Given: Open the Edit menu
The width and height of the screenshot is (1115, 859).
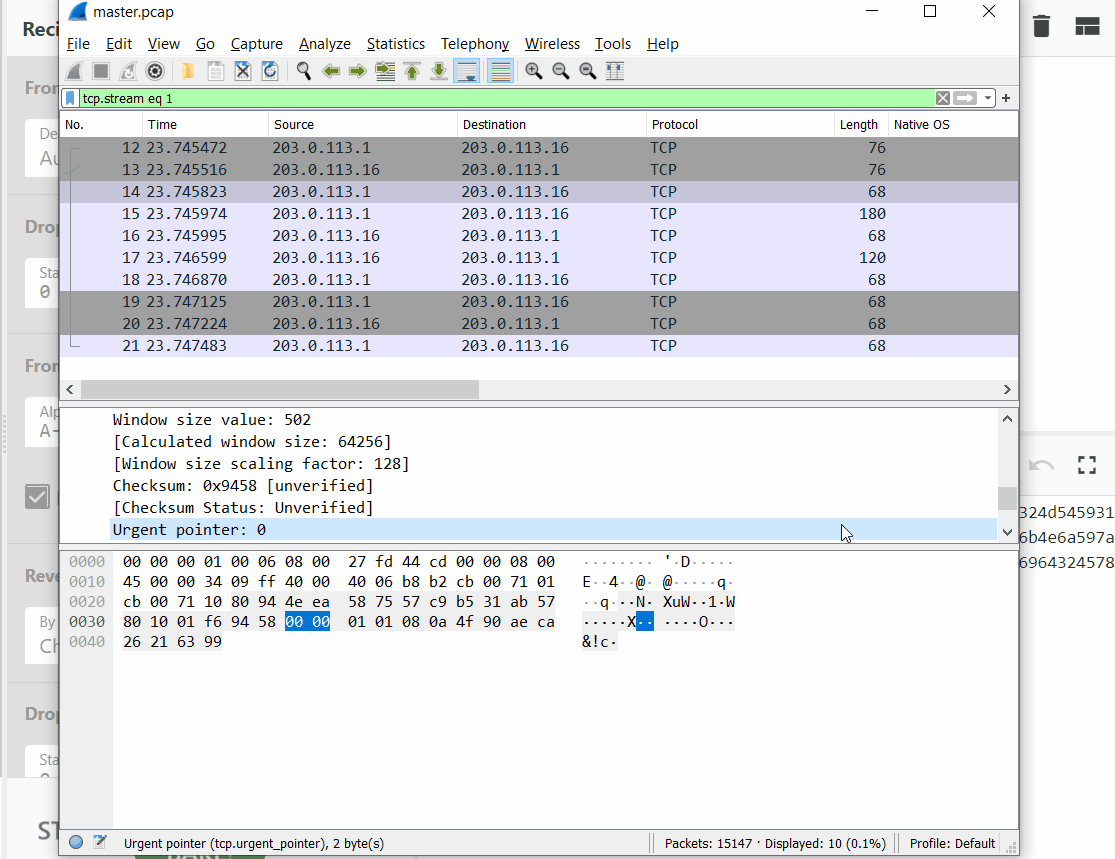Looking at the screenshot, I should (119, 44).
